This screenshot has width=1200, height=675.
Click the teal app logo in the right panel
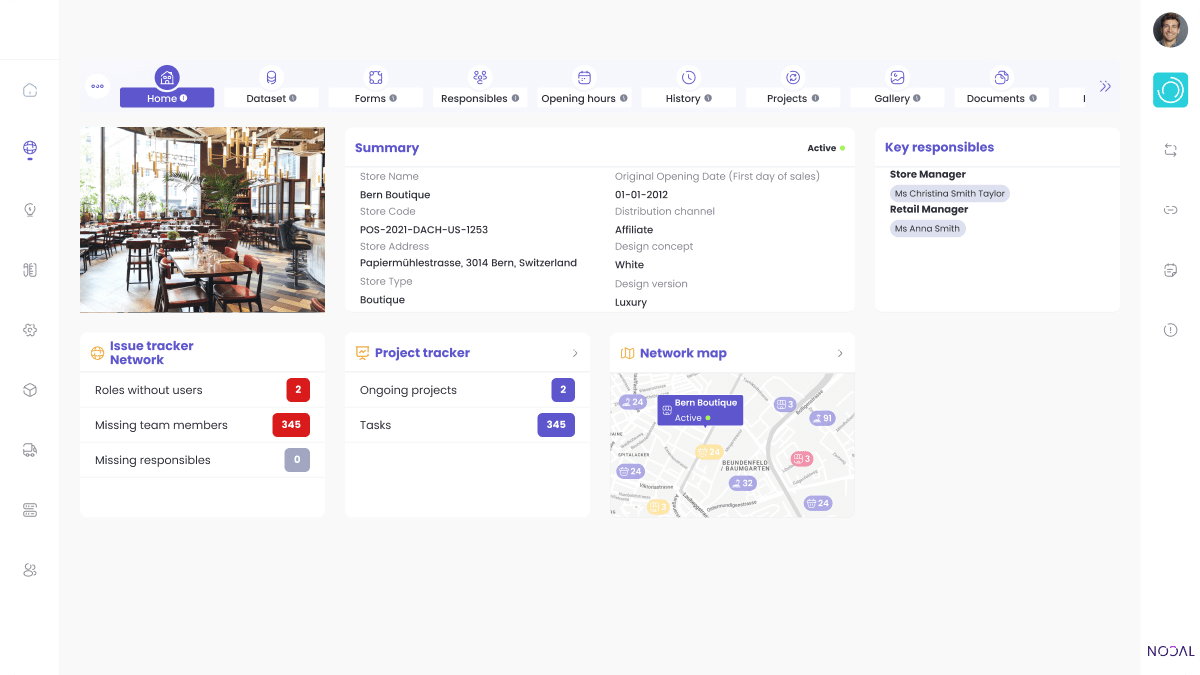coord(1170,89)
